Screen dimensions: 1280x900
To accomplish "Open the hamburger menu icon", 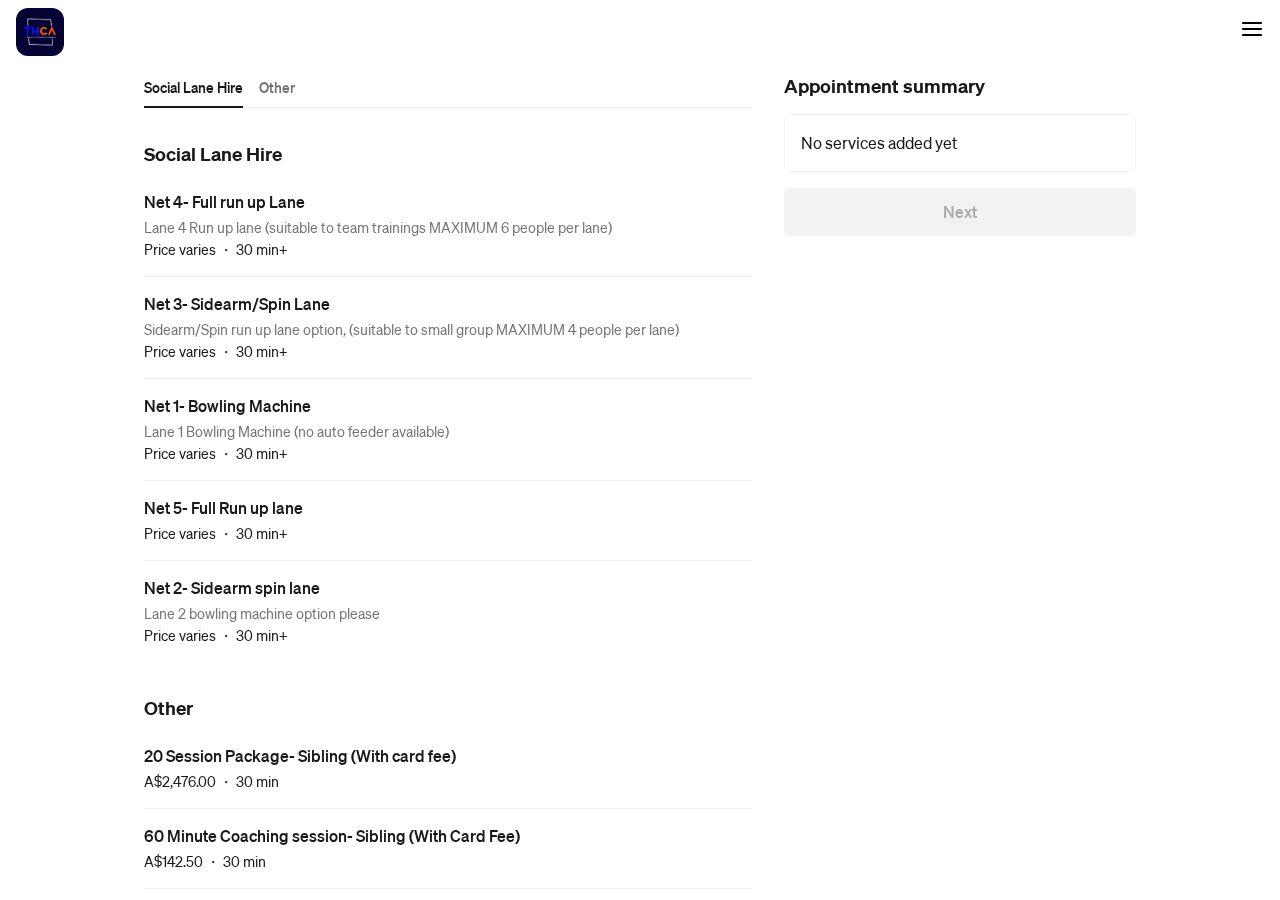I will (1252, 29).
